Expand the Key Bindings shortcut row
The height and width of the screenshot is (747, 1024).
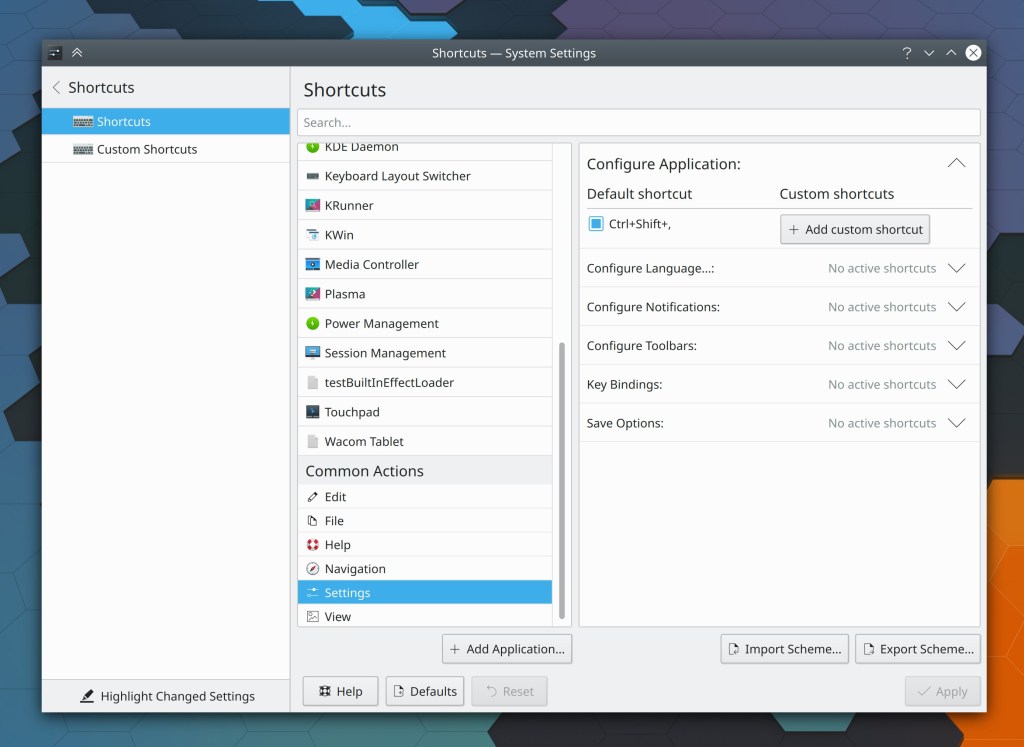[x=956, y=384]
